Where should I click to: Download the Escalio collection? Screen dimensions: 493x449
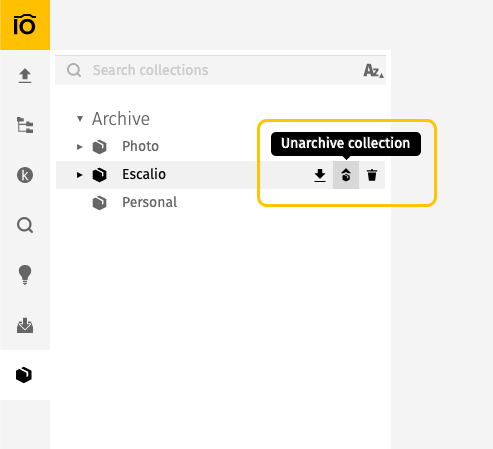tap(320, 175)
